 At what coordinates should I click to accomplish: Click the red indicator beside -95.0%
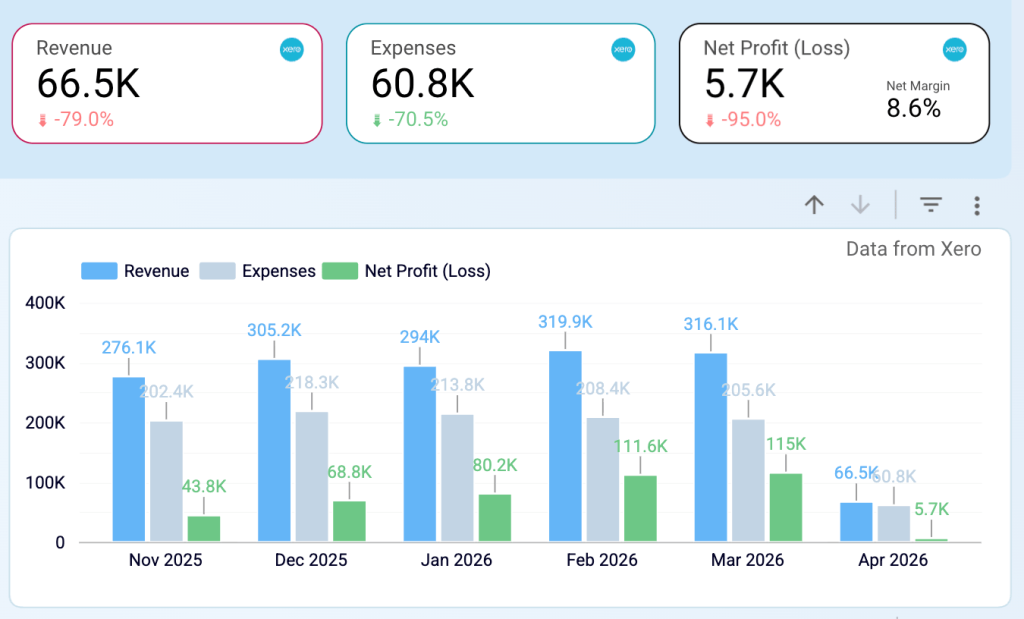709,118
